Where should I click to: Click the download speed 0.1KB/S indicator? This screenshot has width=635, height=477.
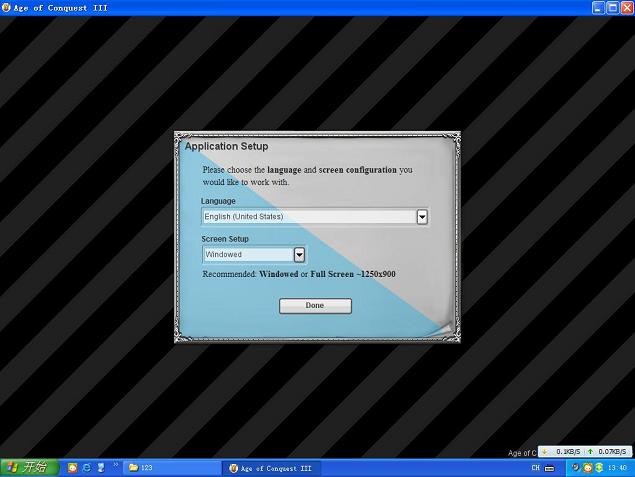[562, 451]
